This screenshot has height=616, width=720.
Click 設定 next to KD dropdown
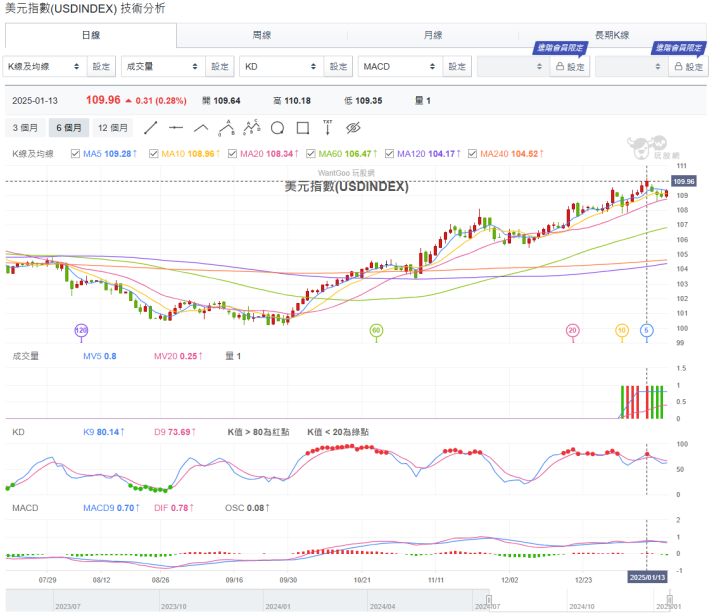click(338, 67)
